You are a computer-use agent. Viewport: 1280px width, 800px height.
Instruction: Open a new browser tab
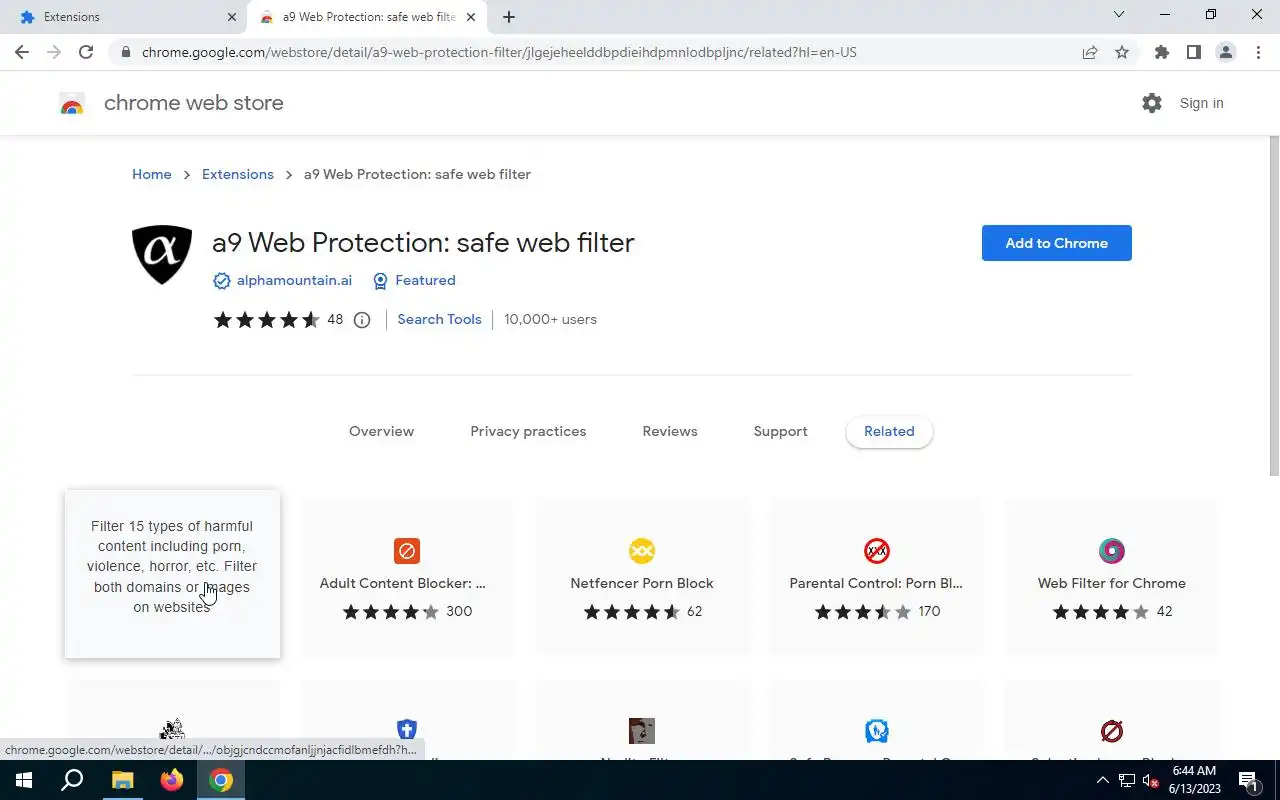(509, 17)
